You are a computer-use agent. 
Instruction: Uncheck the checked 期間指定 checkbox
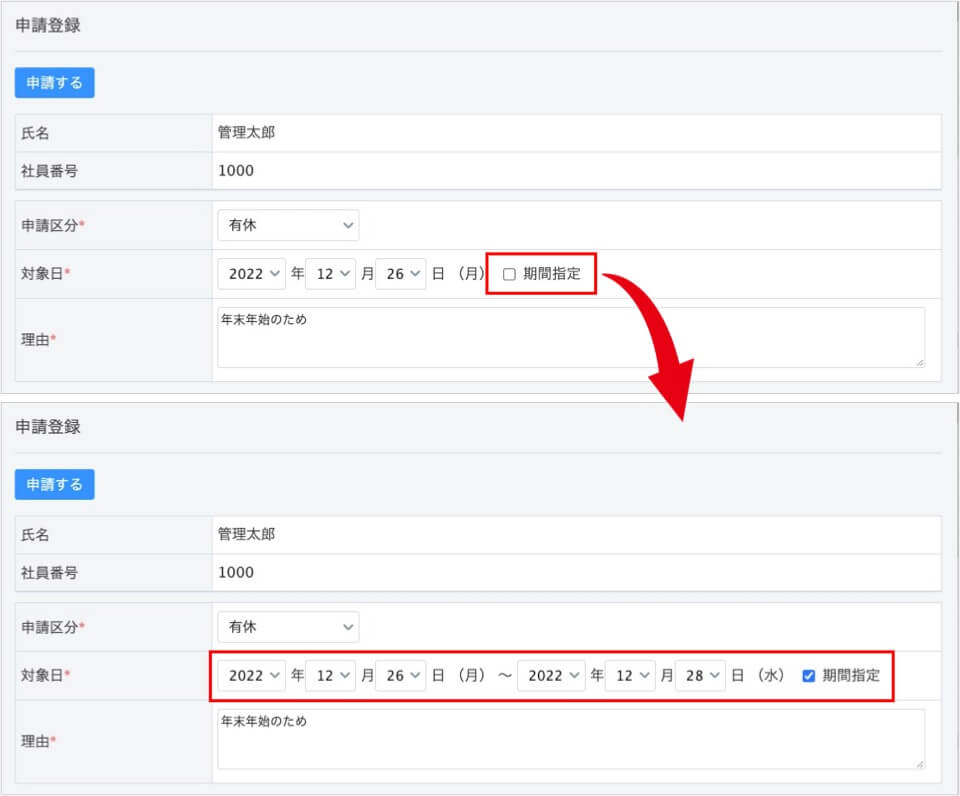[809, 676]
